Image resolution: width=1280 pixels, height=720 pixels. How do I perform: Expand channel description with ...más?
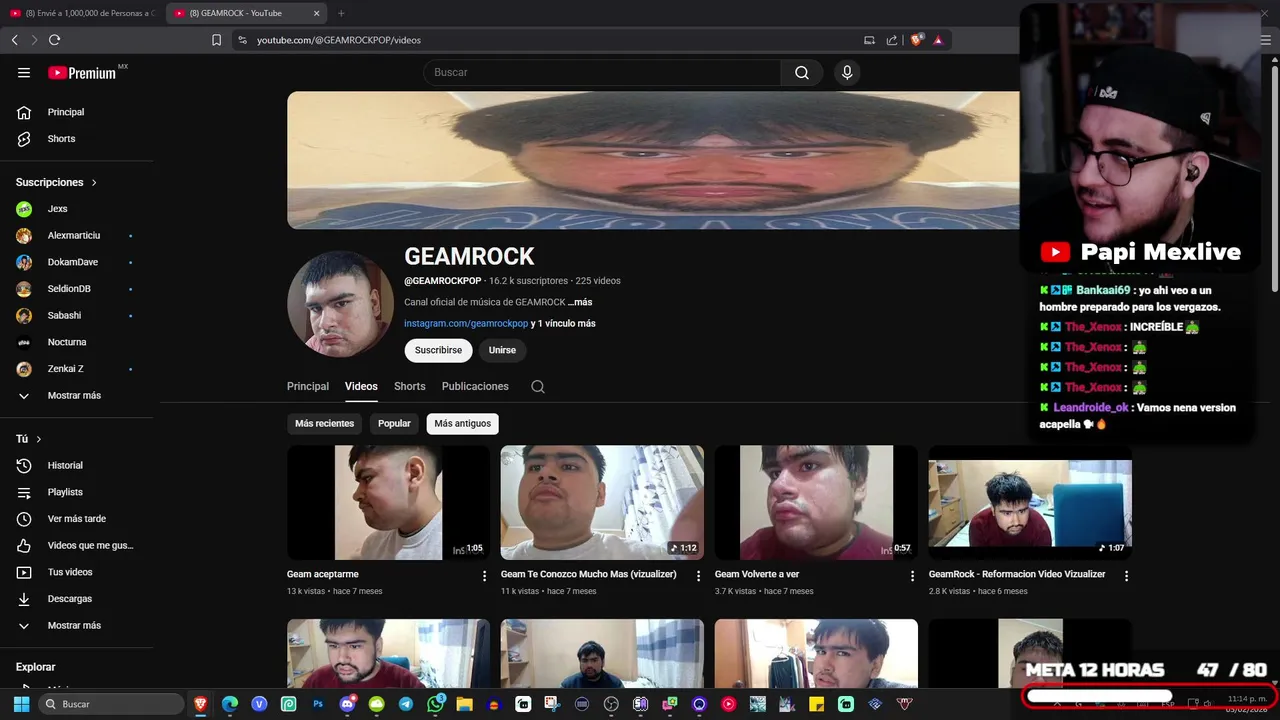click(x=580, y=302)
